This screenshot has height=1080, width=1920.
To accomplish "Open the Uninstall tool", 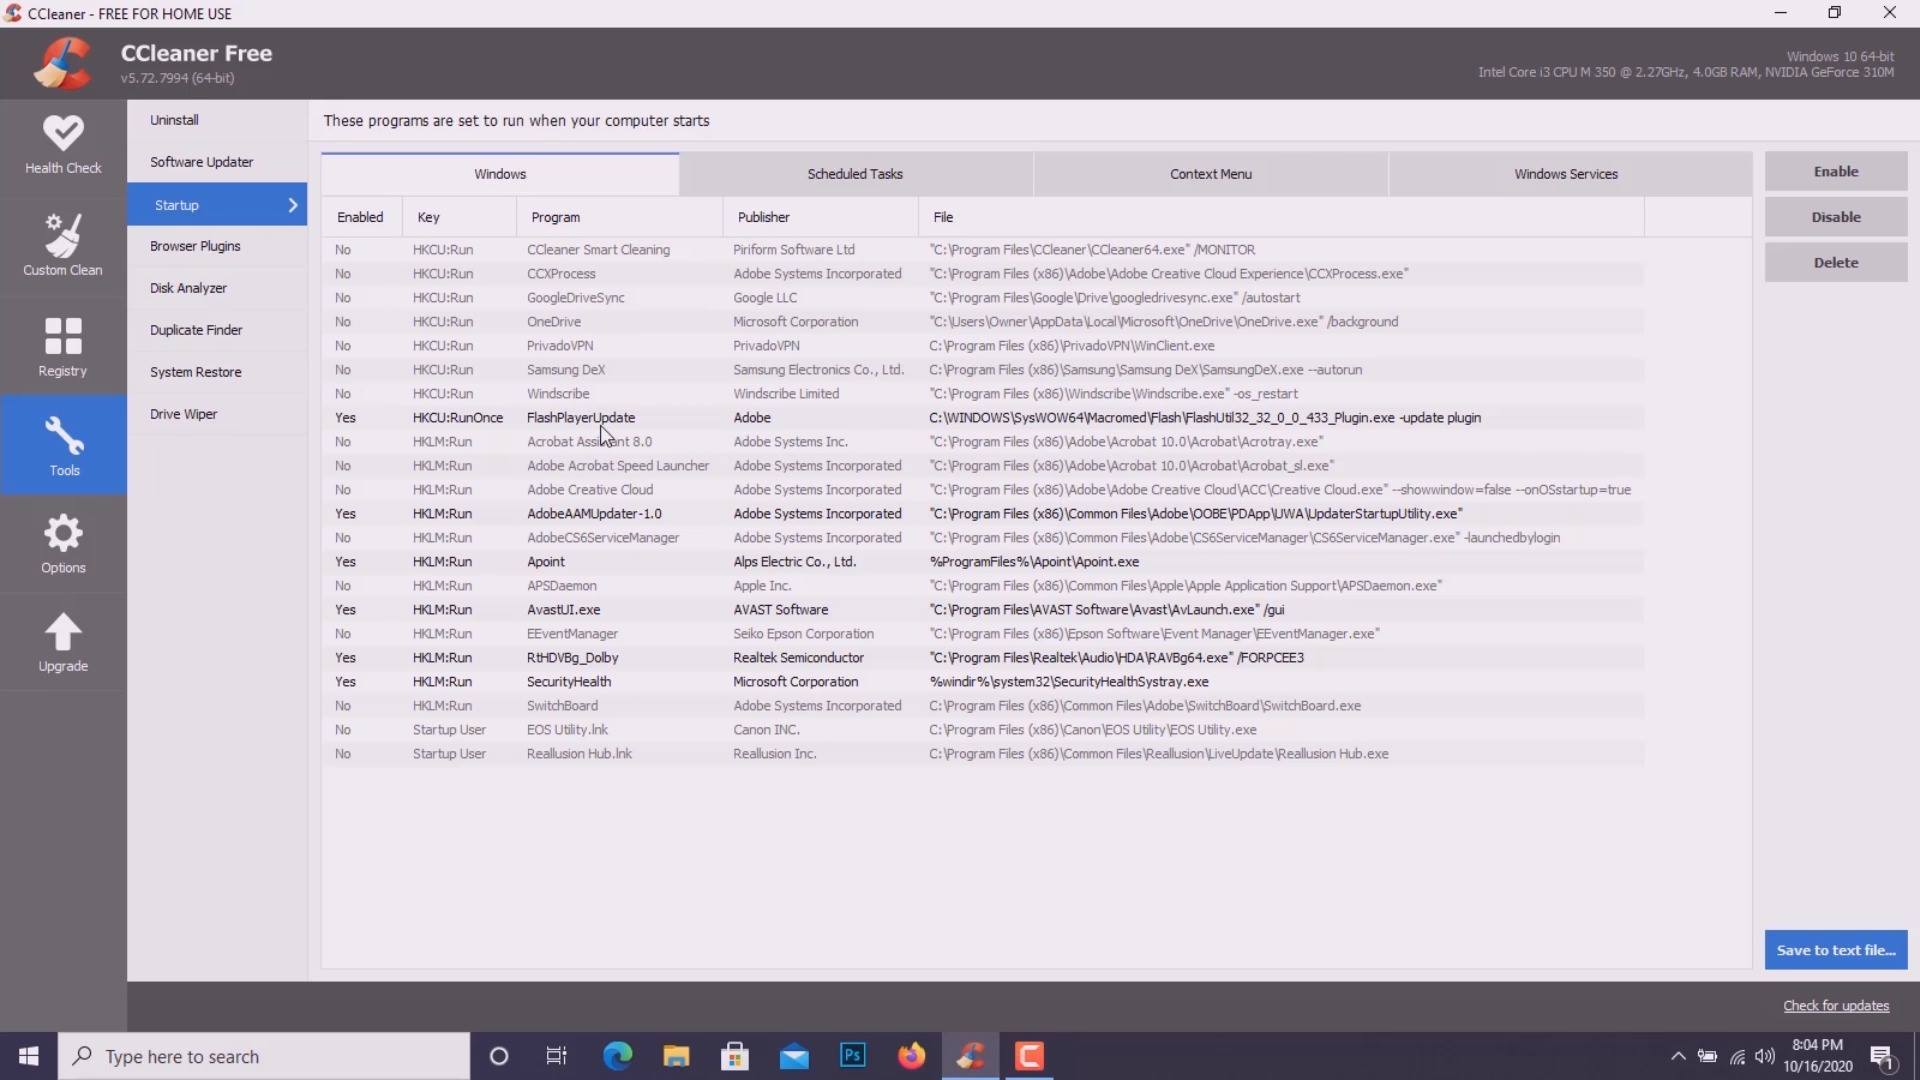I will coord(217,120).
